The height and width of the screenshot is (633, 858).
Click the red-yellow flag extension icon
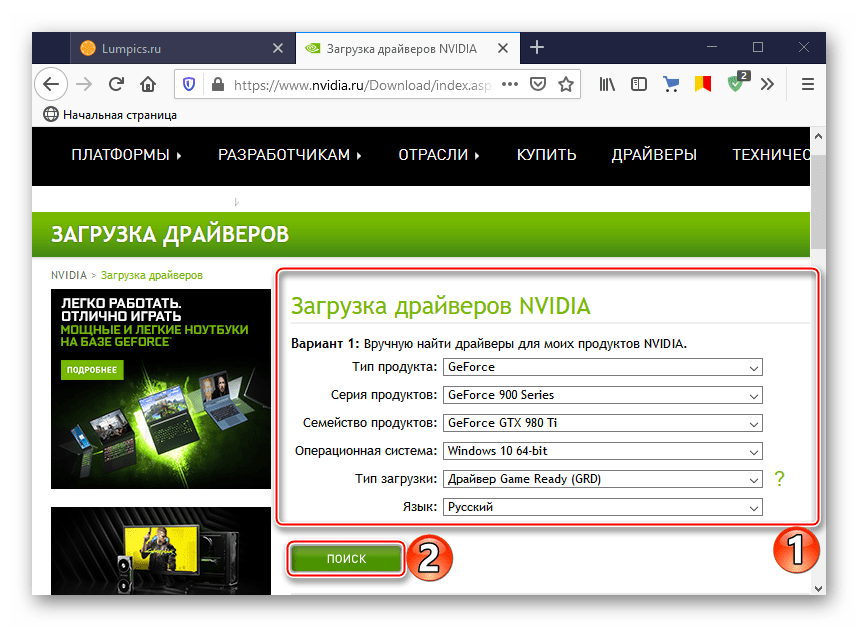pyautogui.click(x=703, y=84)
